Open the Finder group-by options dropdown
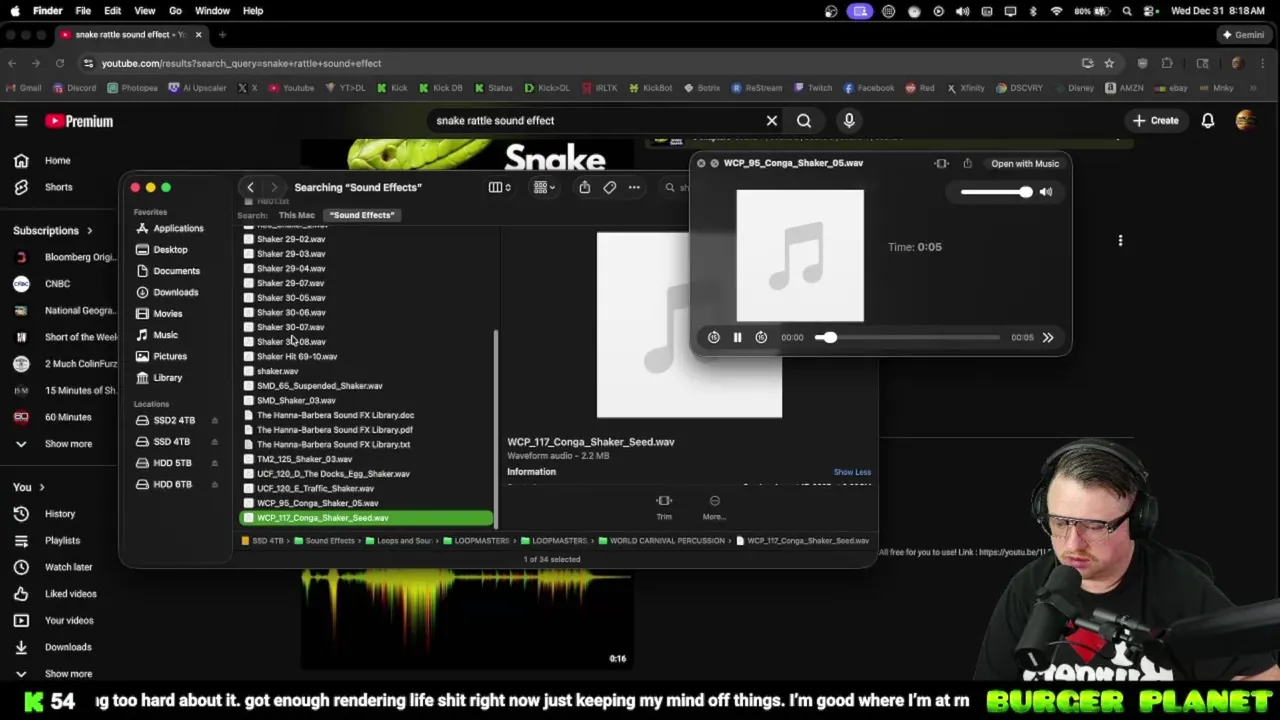The height and width of the screenshot is (720, 1280). (x=544, y=187)
